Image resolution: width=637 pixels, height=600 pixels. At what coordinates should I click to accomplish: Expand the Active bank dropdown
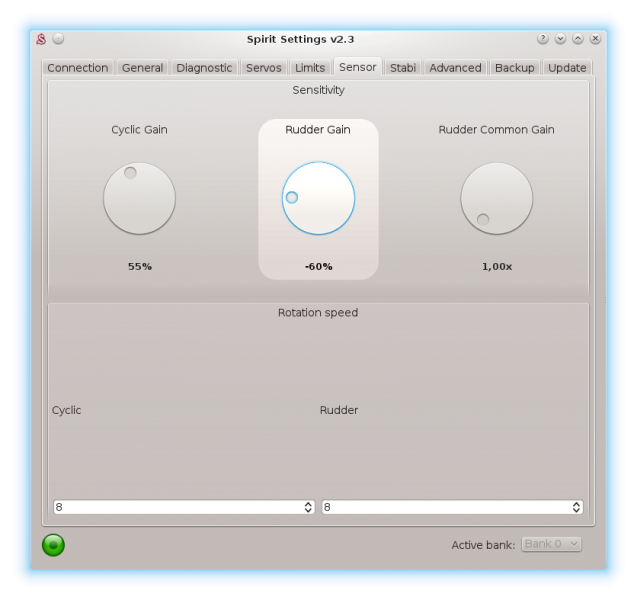point(551,544)
